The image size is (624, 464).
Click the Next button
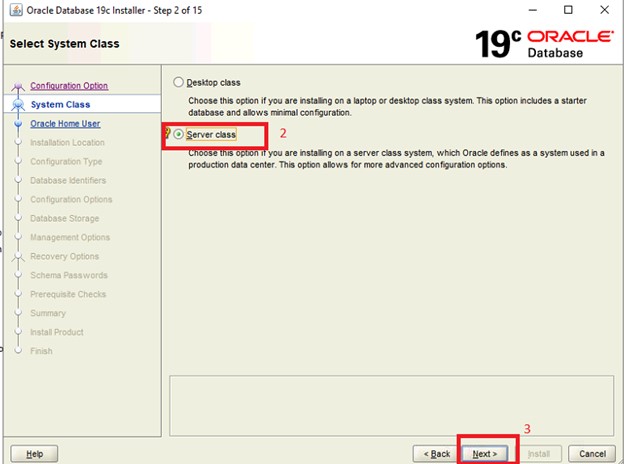(x=485, y=453)
